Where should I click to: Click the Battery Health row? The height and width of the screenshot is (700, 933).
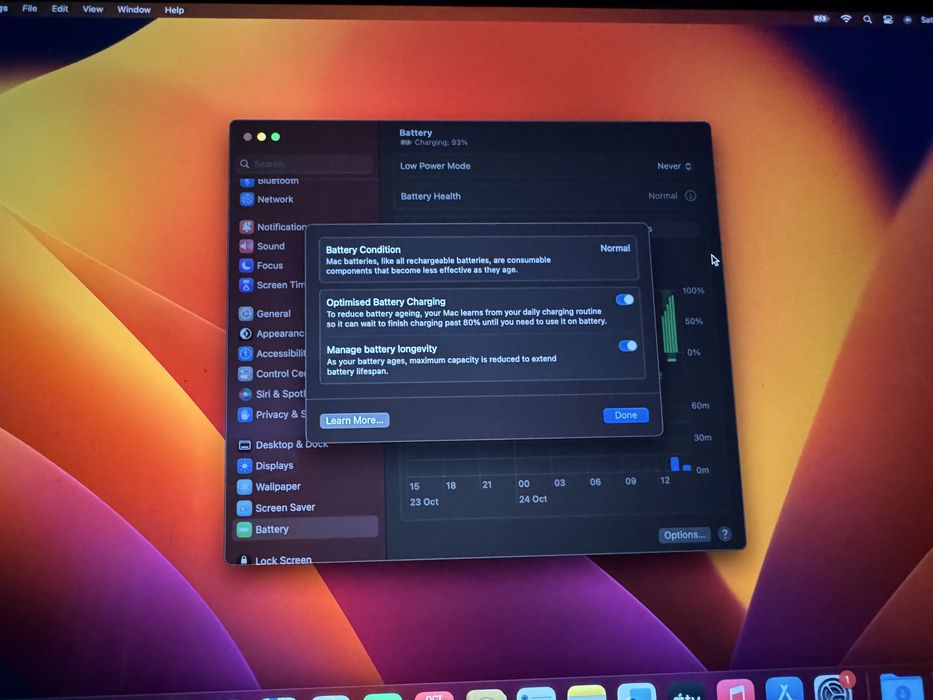547,196
